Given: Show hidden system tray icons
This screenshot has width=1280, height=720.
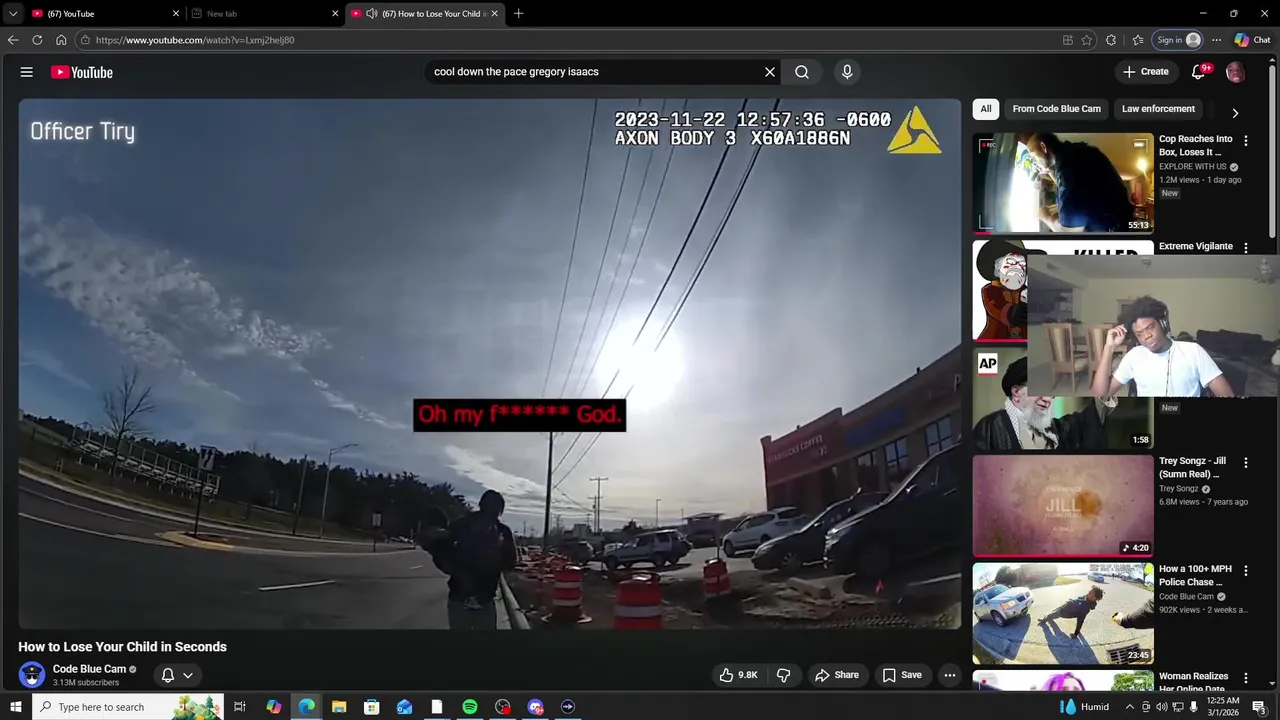Looking at the screenshot, I should click(x=1130, y=707).
